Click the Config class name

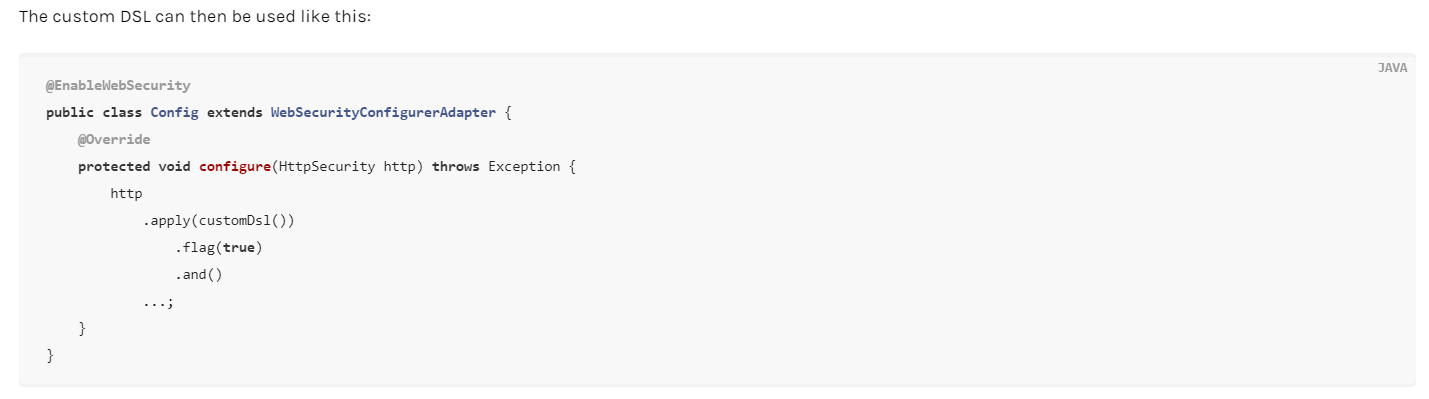175,113
